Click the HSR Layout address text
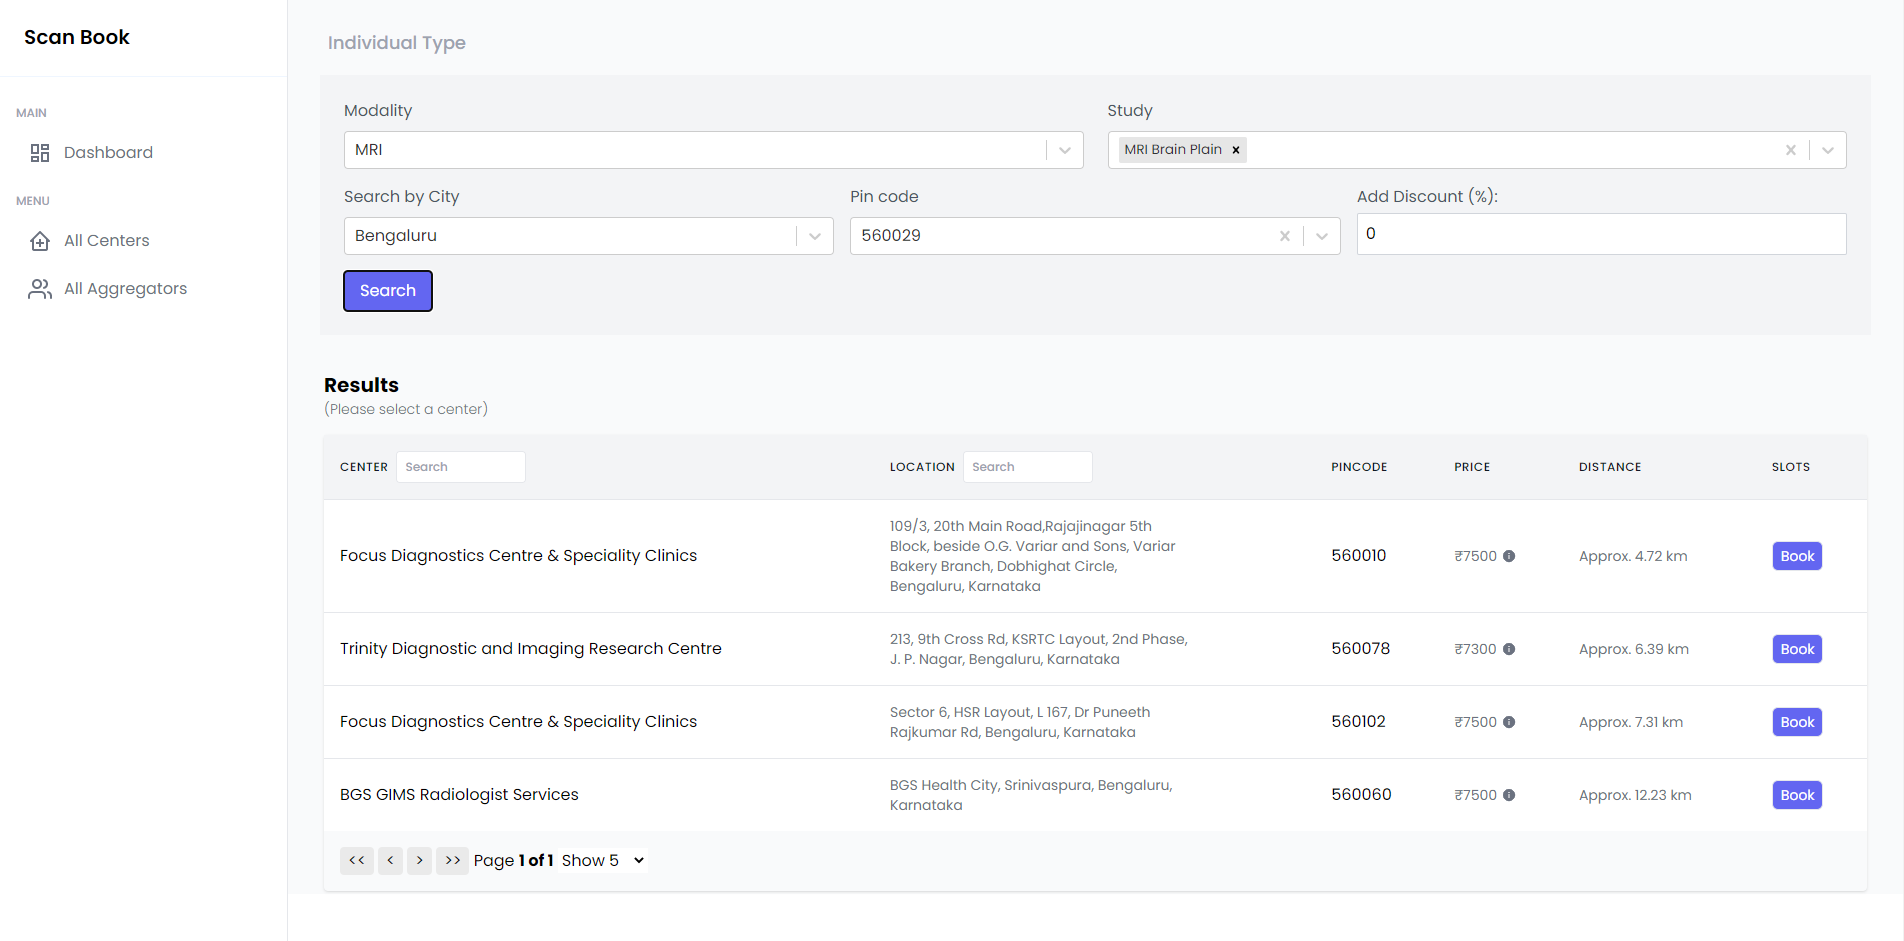Image resolution: width=1904 pixels, height=941 pixels. (1020, 722)
